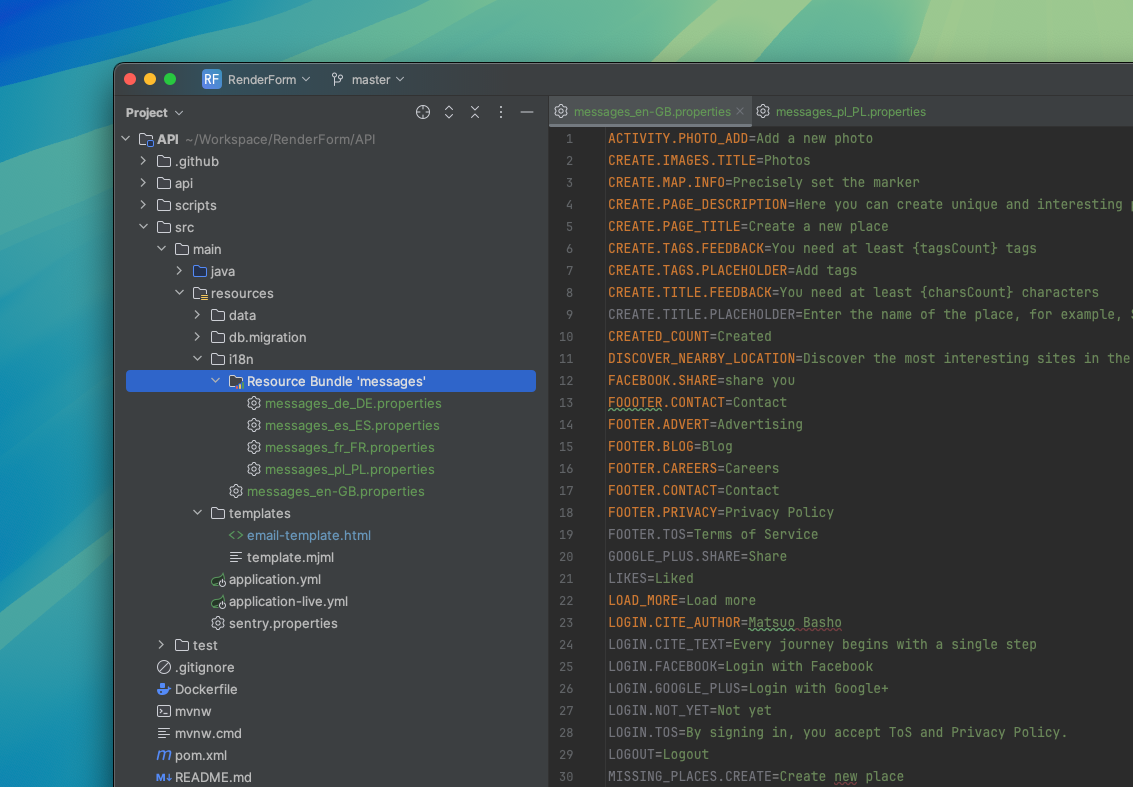Screen dimensions: 1133x787
Task: Expand the scripts folder
Action: [x=143, y=205]
